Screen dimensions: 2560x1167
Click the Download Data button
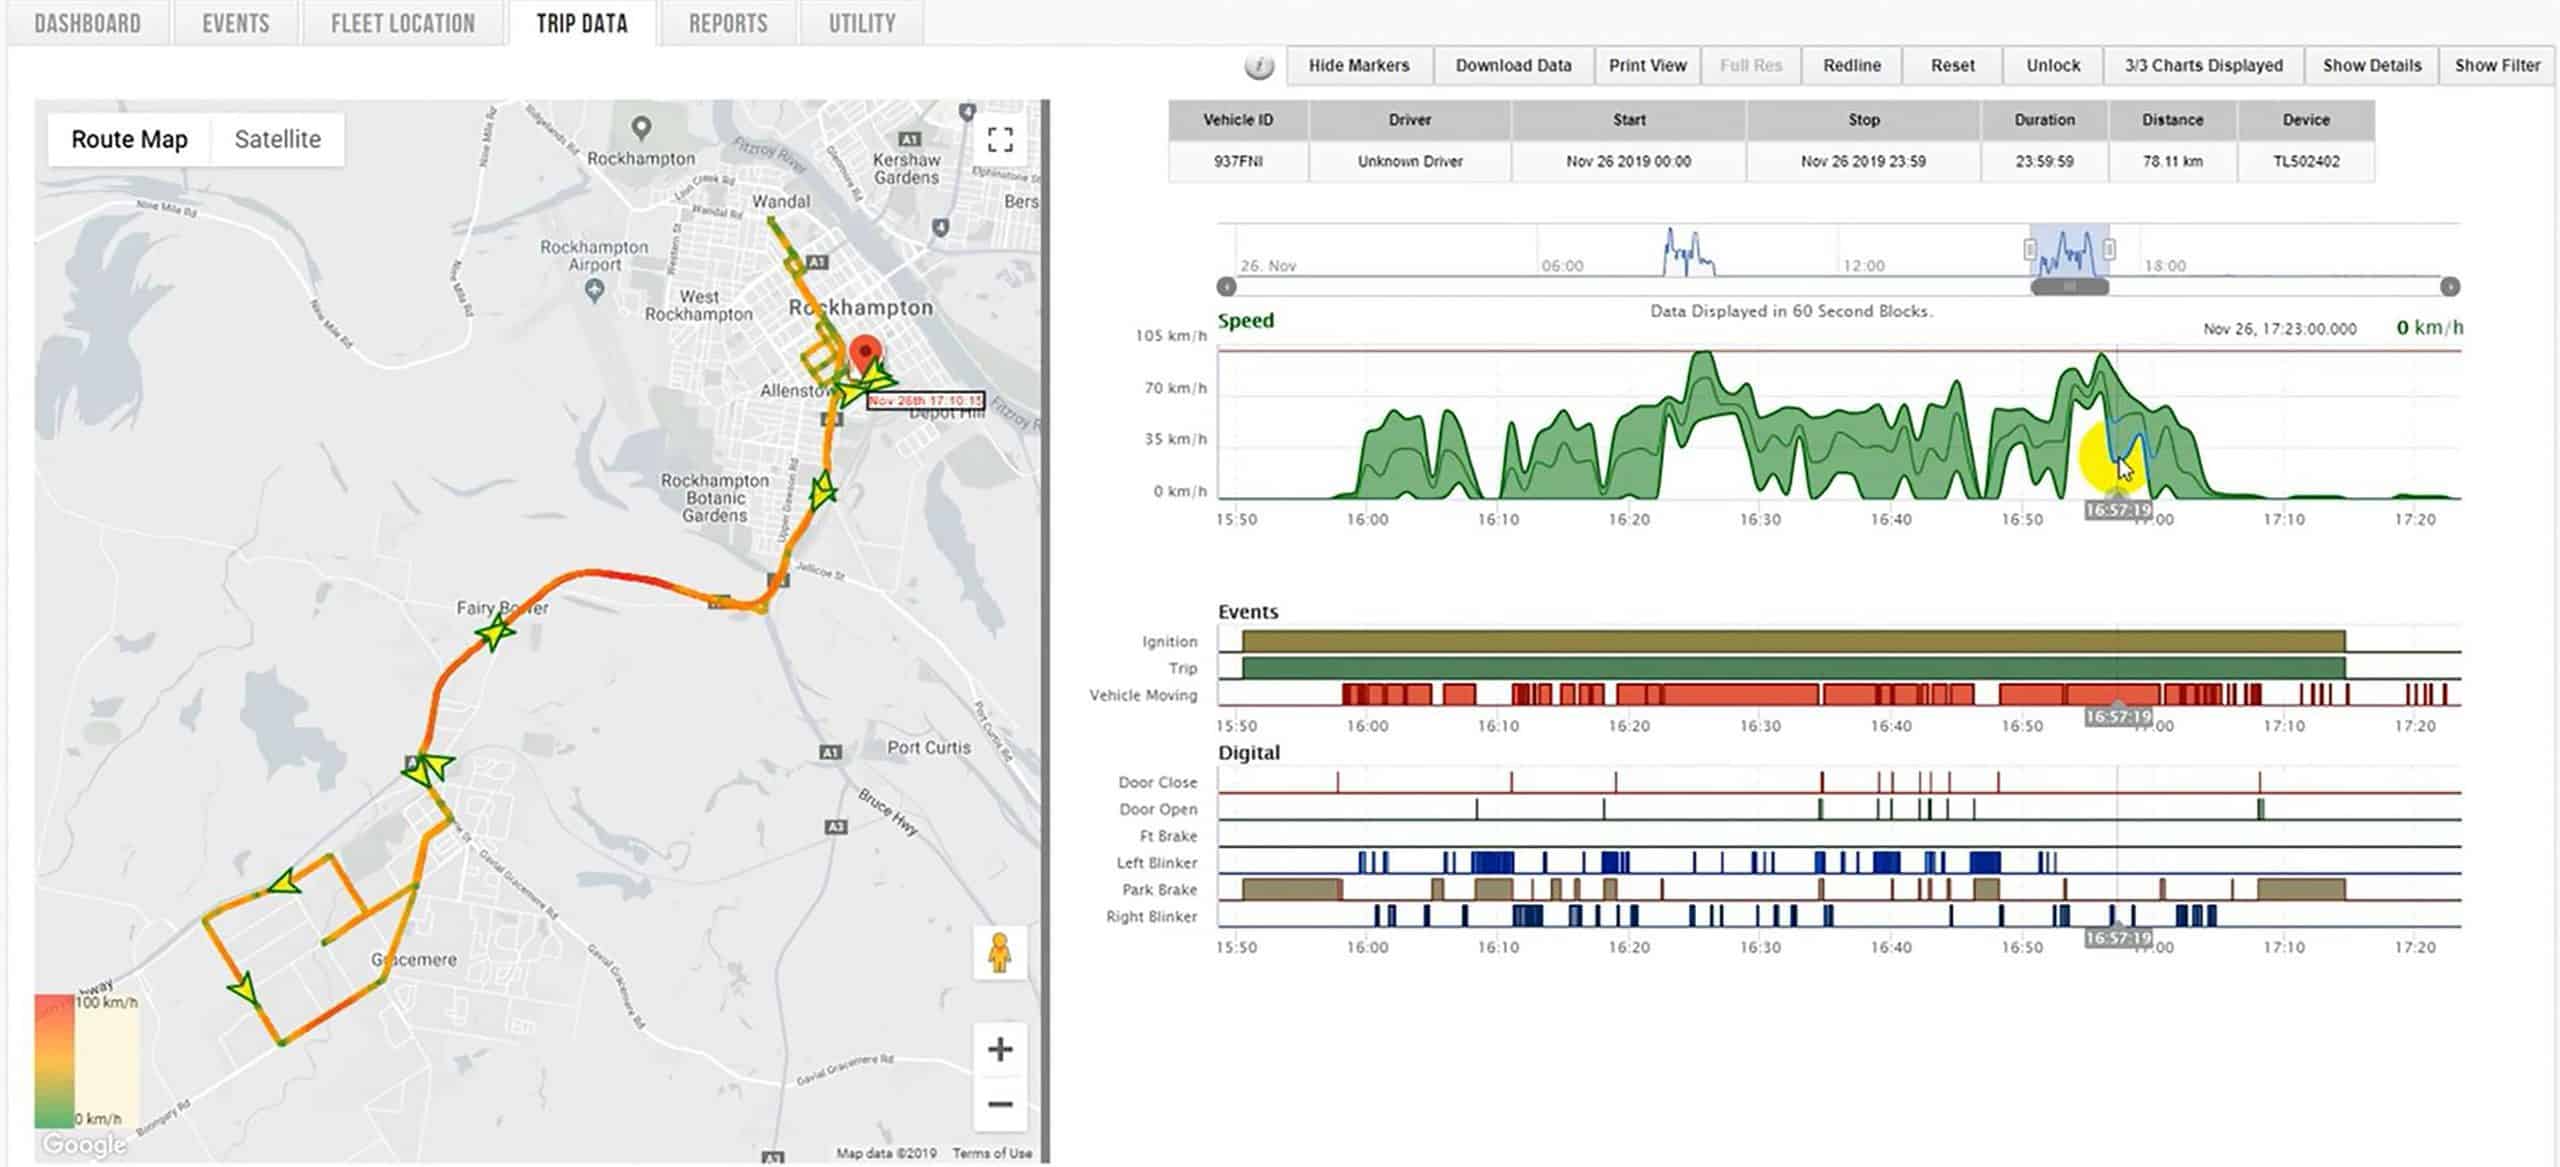pyautogui.click(x=1513, y=66)
